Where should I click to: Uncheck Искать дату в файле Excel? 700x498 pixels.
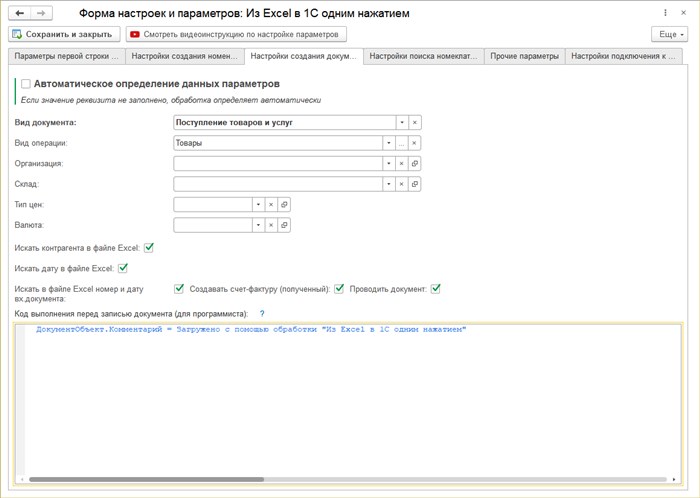pyautogui.click(x=123, y=268)
